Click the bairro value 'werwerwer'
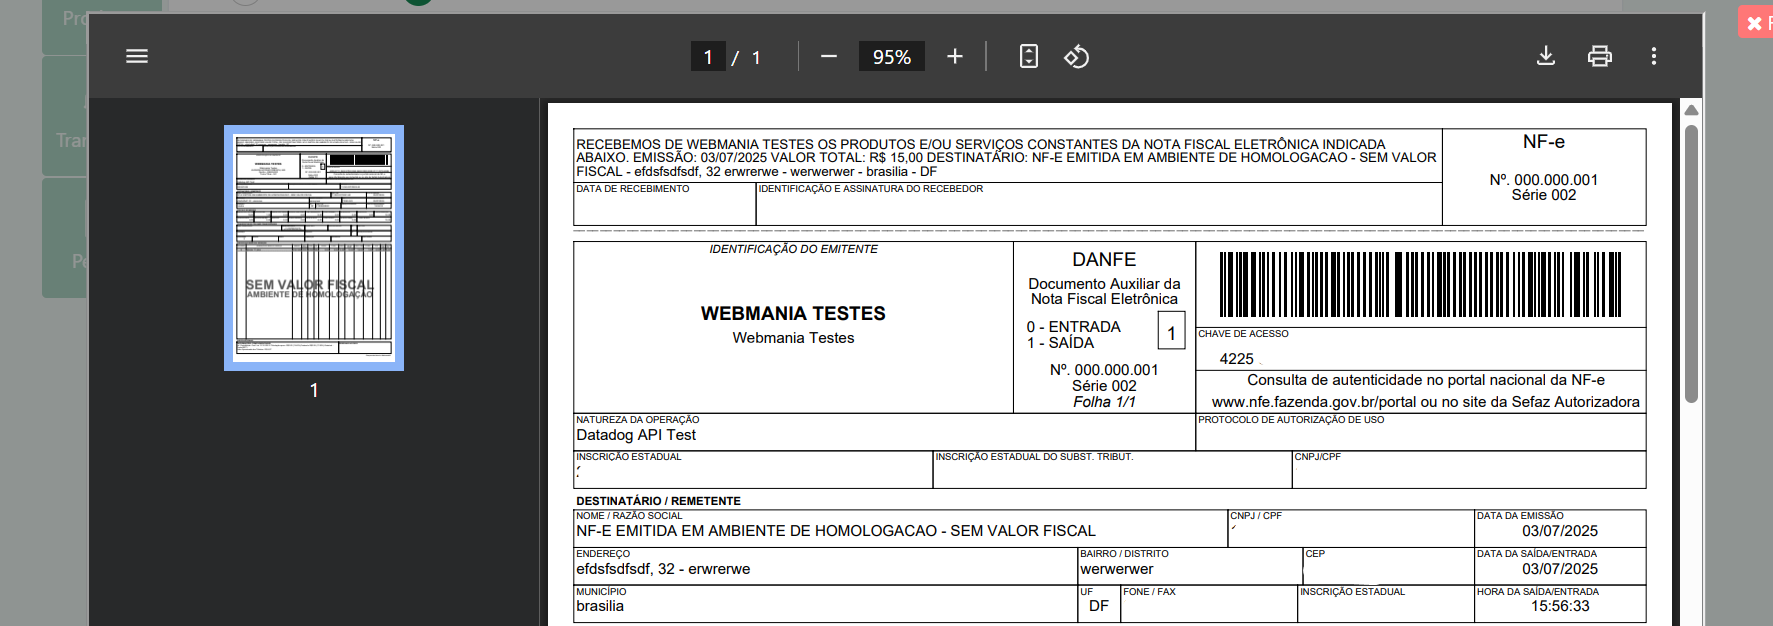This screenshot has height=626, width=1773. tap(1117, 569)
